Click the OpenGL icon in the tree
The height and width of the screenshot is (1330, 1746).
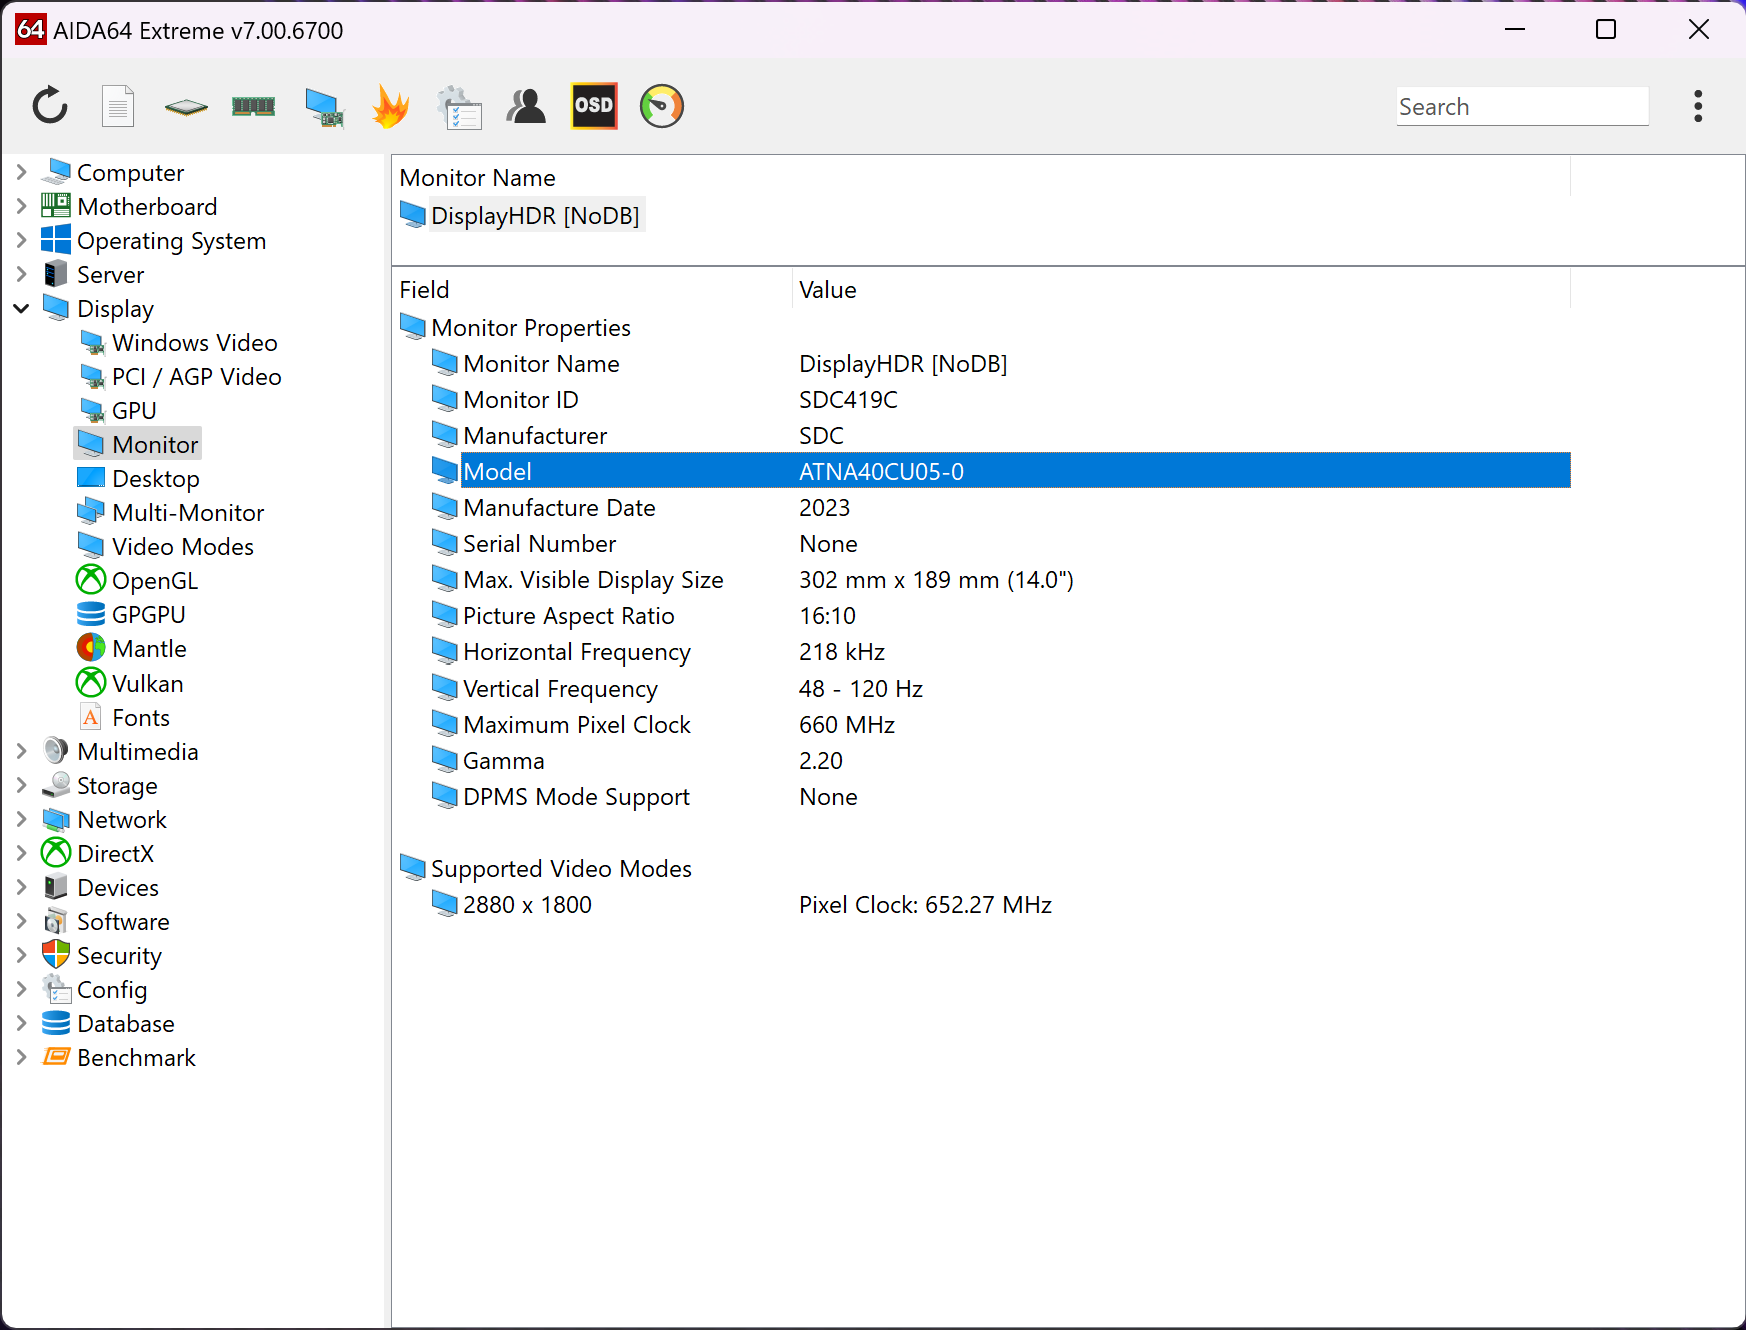pos(91,579)
